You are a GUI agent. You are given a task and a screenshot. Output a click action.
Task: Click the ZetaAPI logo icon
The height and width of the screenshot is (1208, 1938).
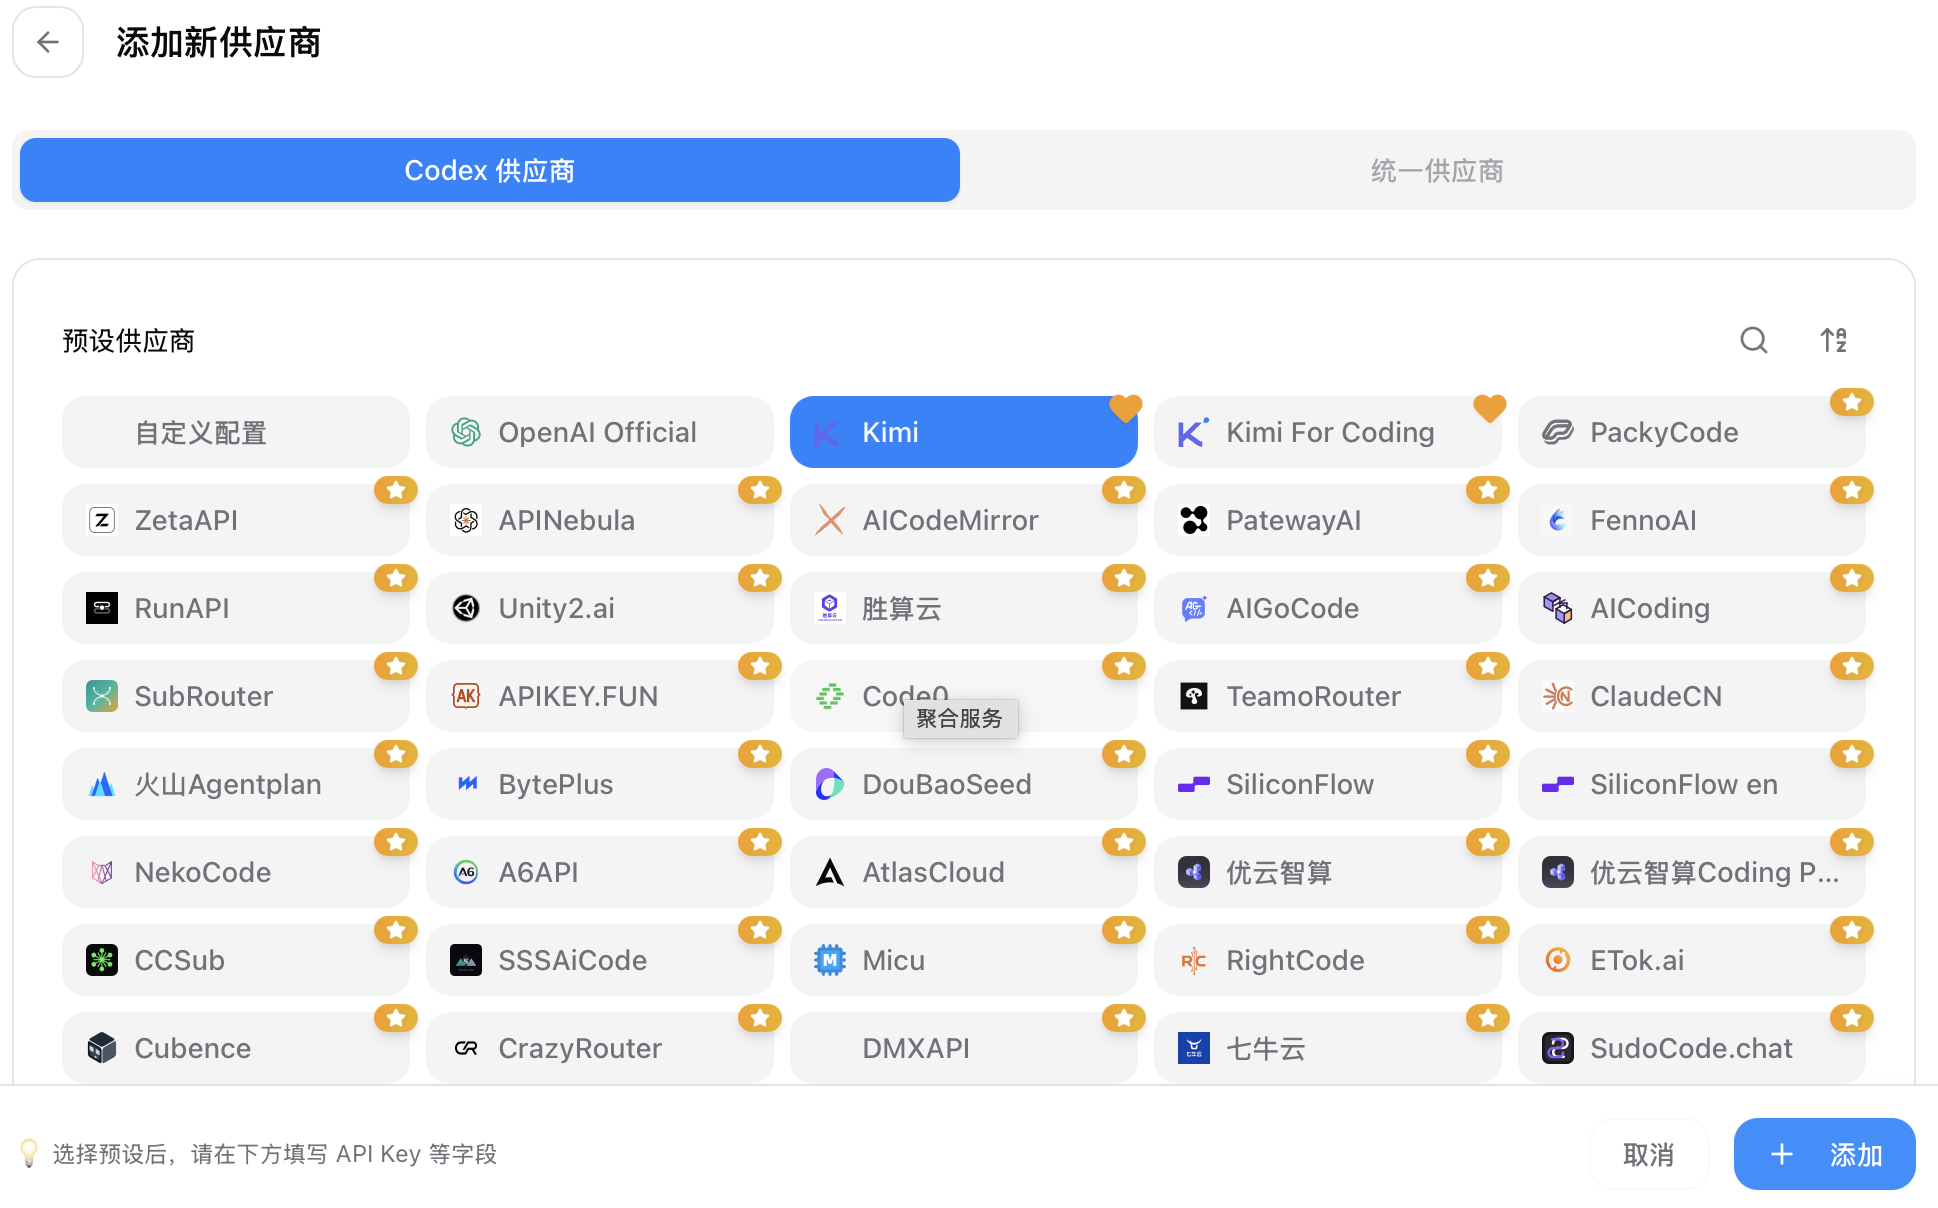tap(102, 520)
